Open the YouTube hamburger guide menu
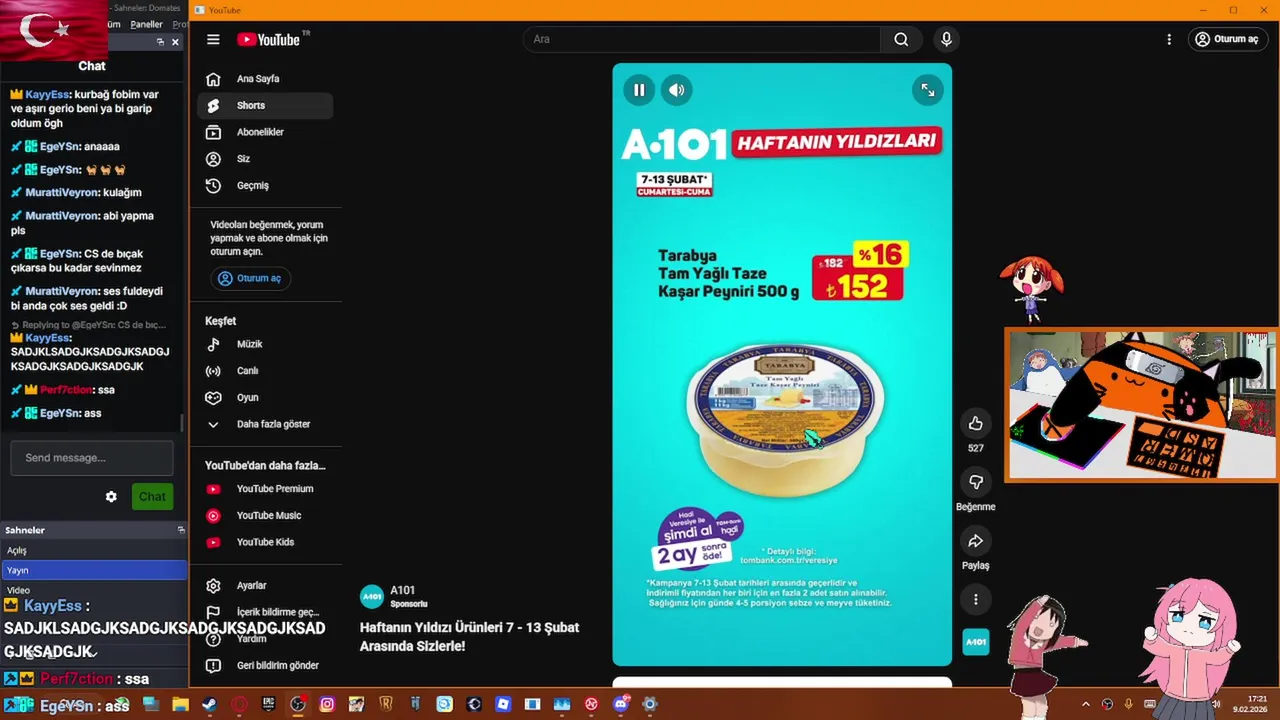Screen dimensions: 1280x720 coord(213,39)
